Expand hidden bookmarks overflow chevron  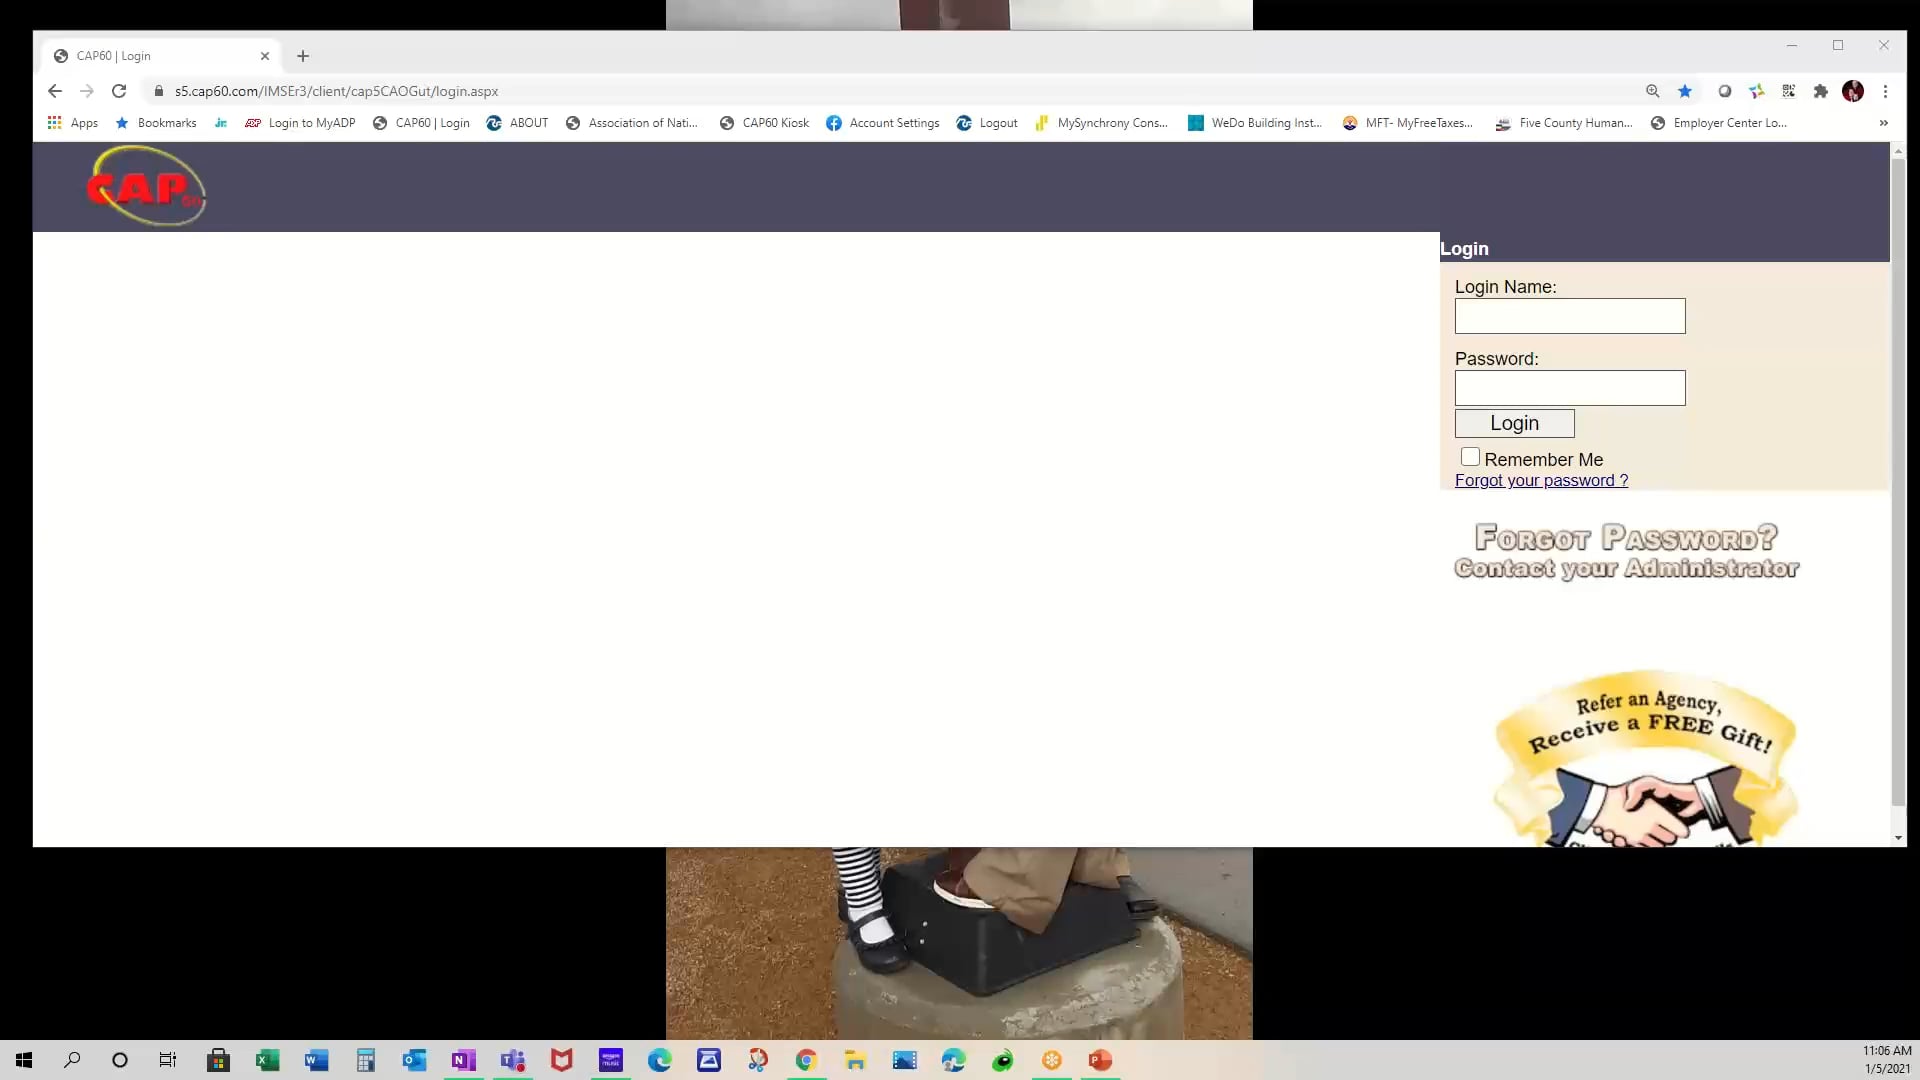tap(1883, 123)
